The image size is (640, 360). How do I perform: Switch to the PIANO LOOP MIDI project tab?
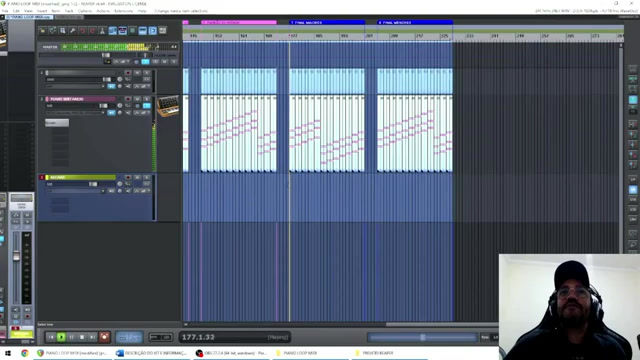coord(29,17)
